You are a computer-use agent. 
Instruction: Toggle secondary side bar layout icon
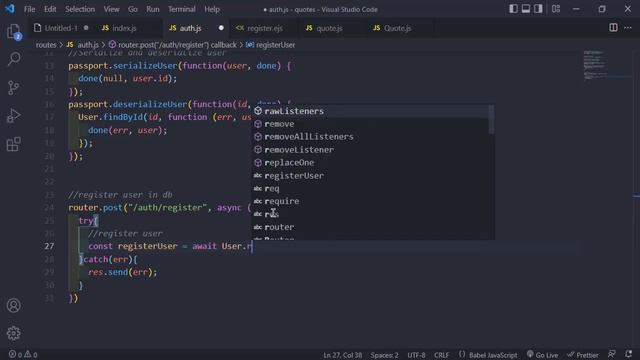538,9
